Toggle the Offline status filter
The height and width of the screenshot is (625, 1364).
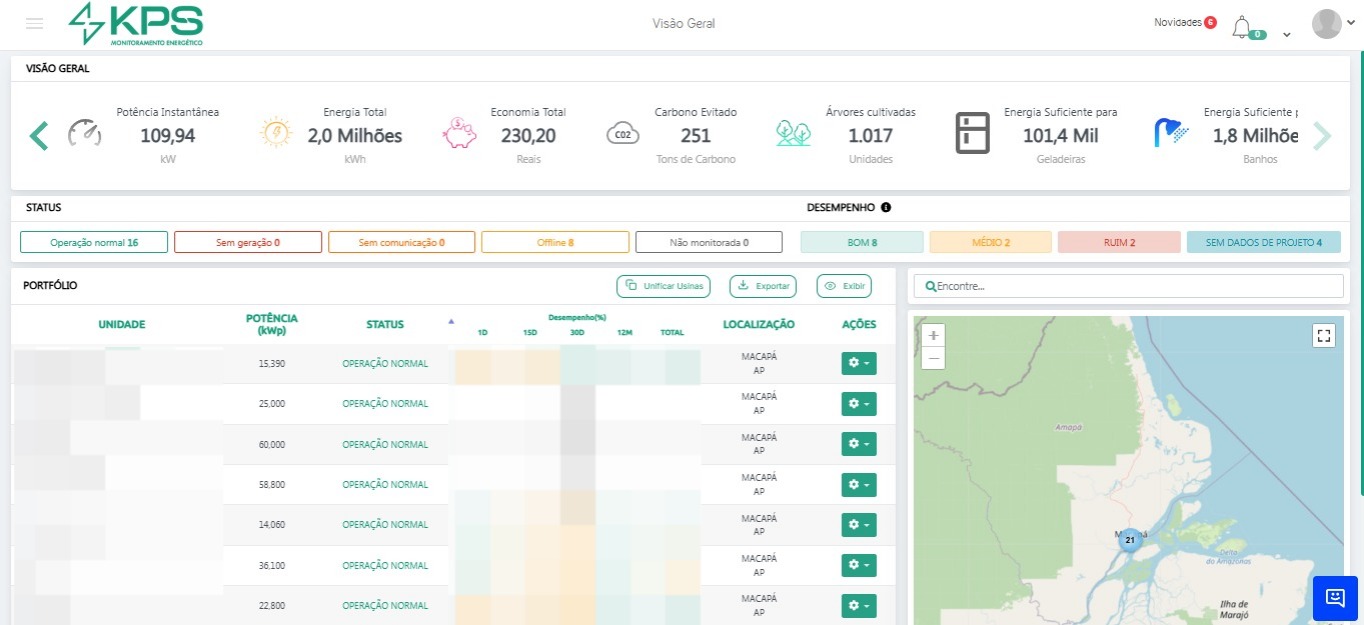555,242
